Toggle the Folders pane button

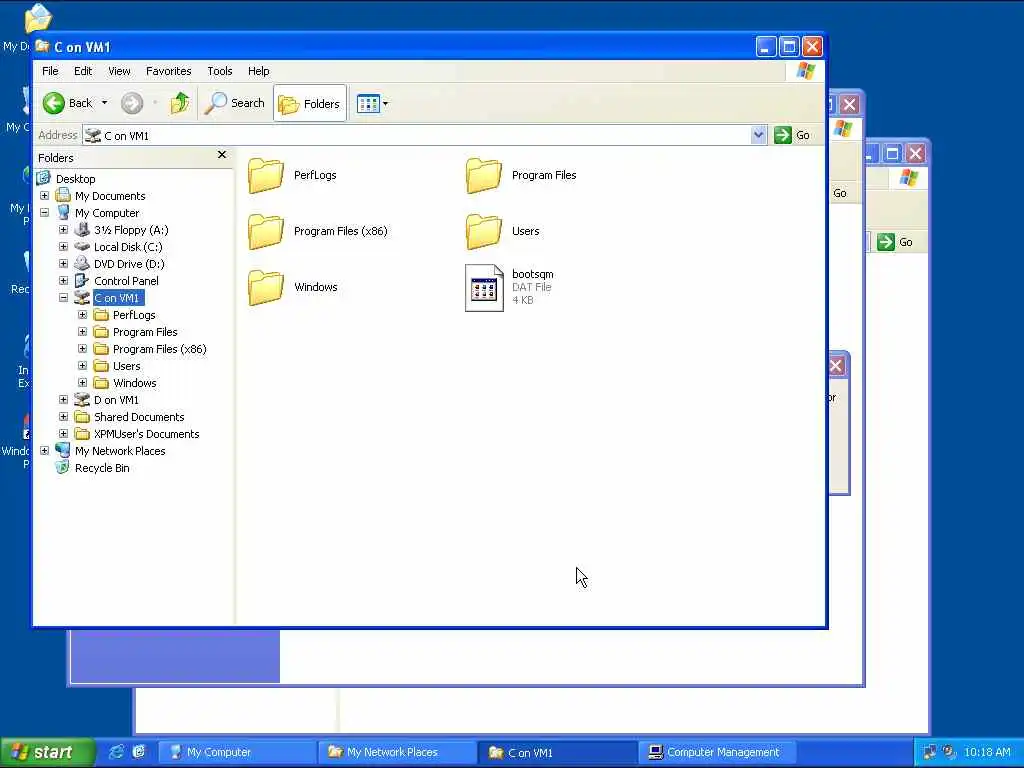coord(310,103)
